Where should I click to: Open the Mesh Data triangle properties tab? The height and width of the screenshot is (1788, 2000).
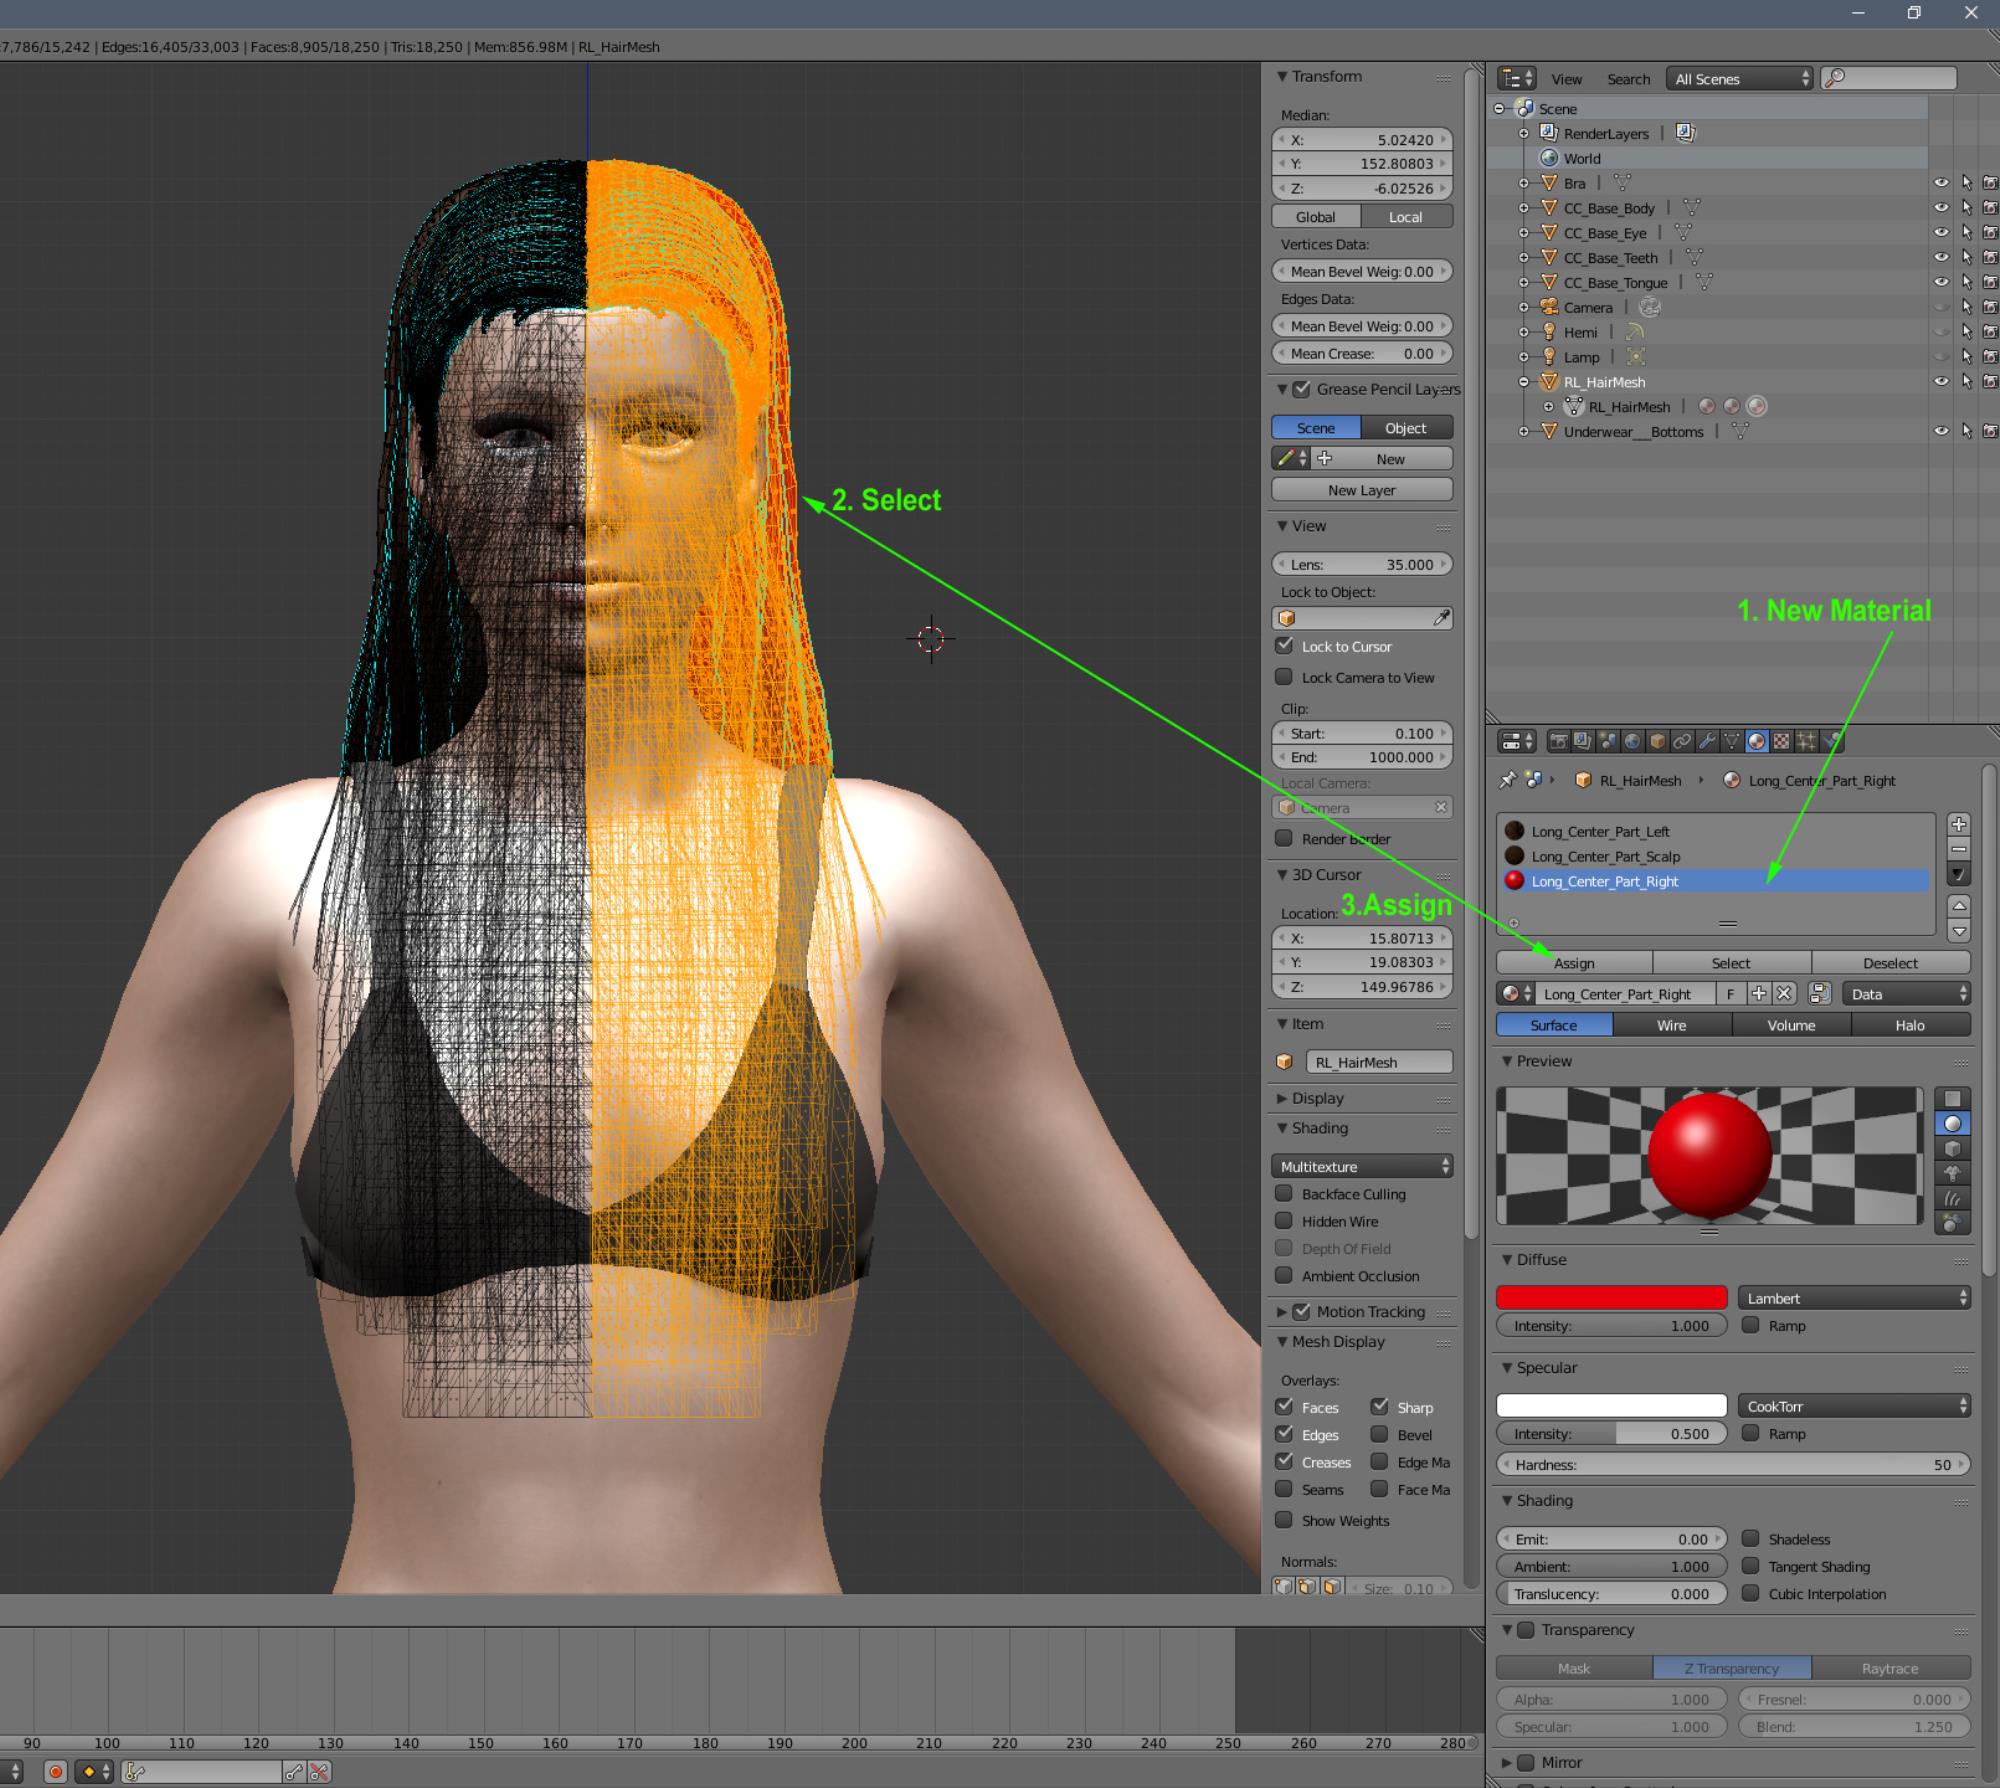[x=1732, y=741]
